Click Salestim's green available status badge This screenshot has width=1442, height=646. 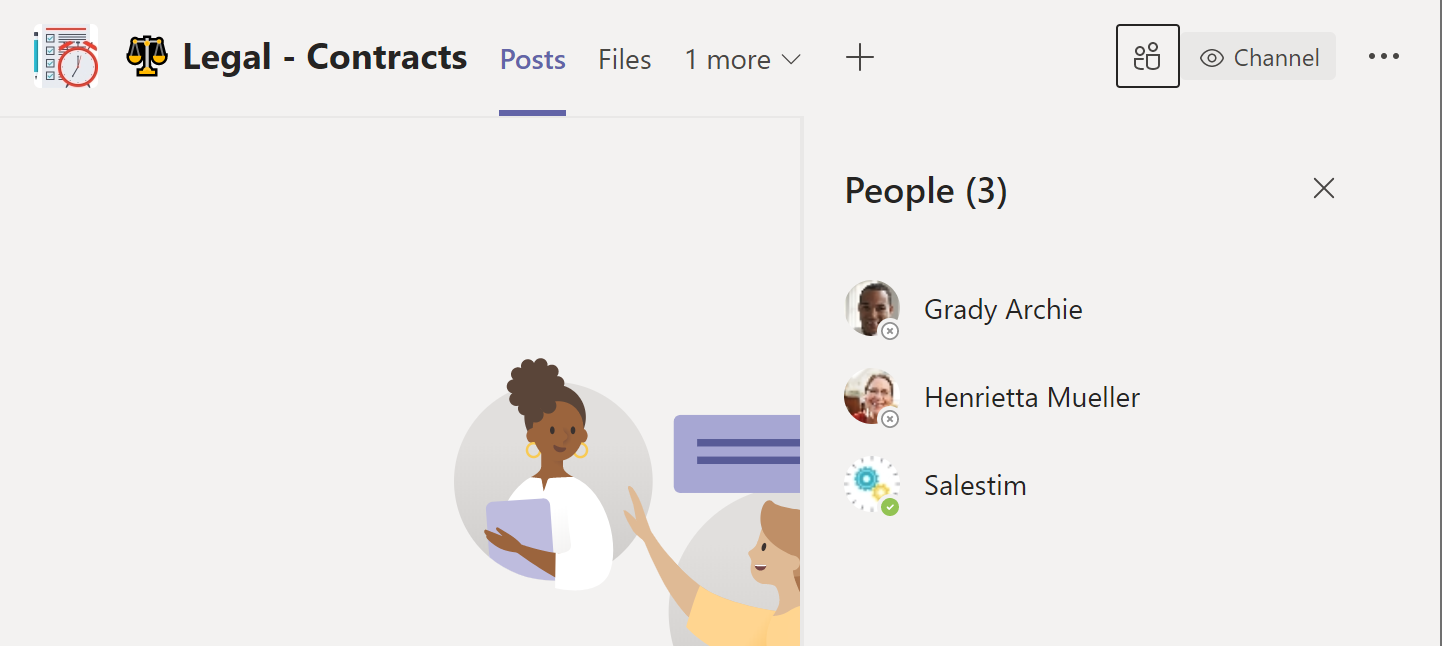890,507
